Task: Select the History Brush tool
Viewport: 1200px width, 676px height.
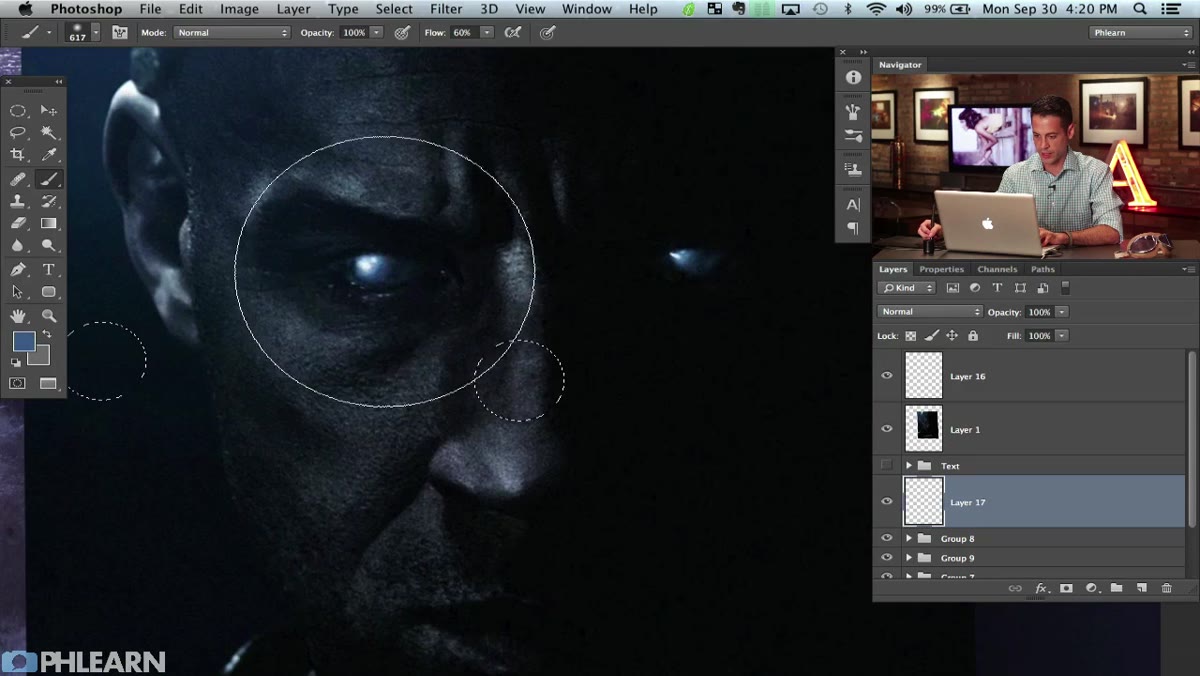Action: [x=48, y=201]
